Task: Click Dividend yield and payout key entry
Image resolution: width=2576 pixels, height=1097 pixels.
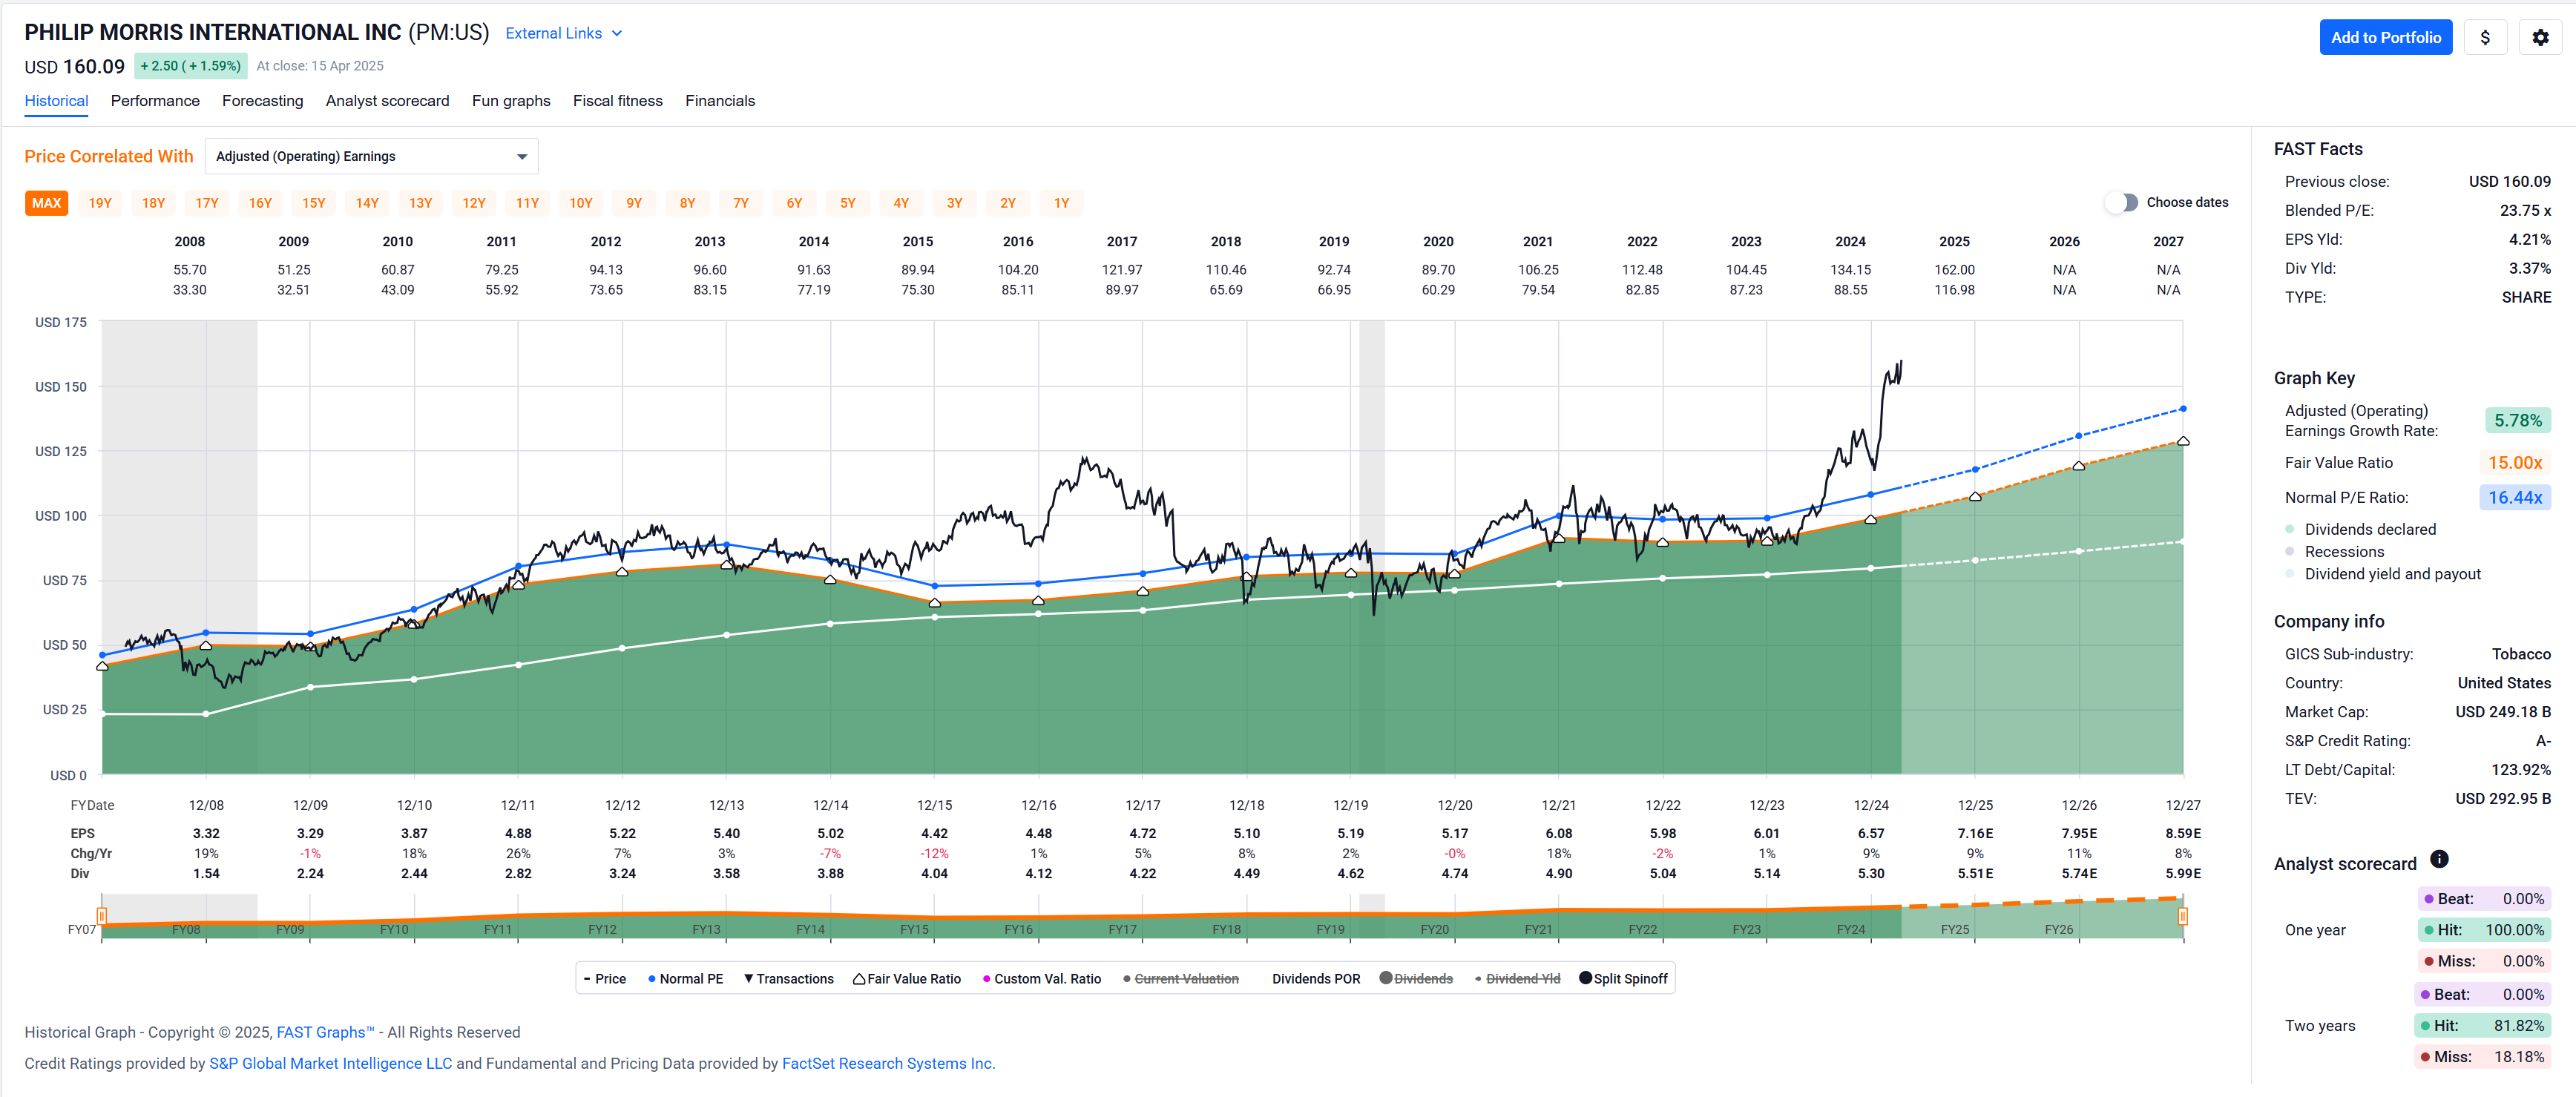Action: coord(2383,574)
